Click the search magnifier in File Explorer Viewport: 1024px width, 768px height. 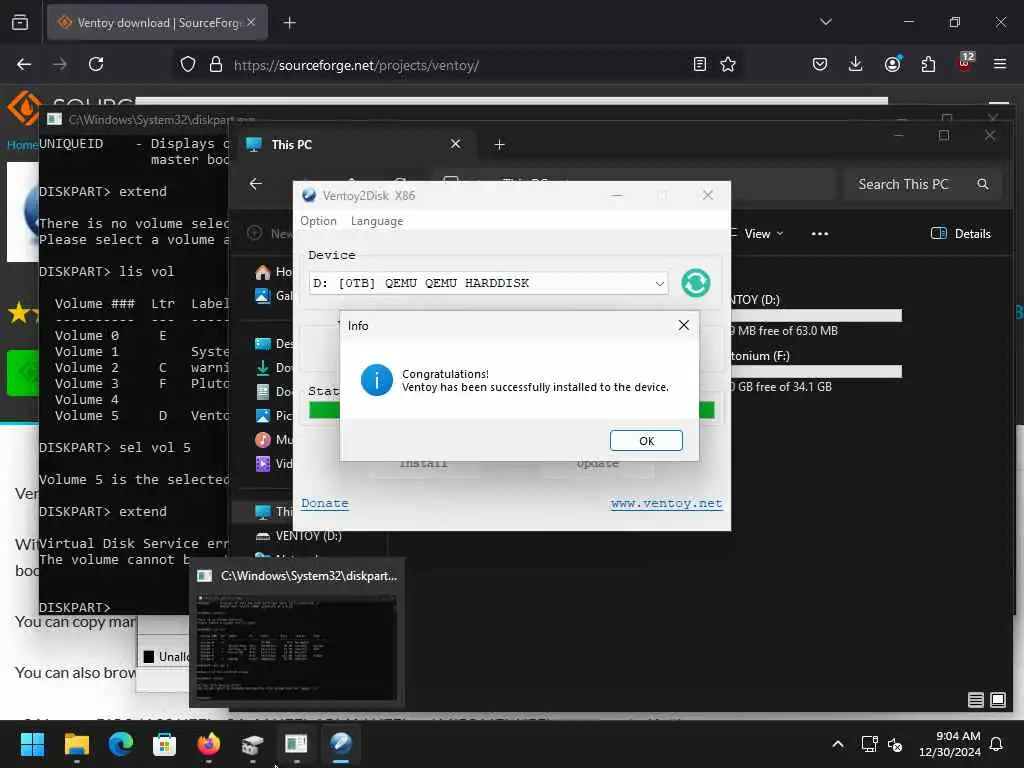click(x=982, y=184)
